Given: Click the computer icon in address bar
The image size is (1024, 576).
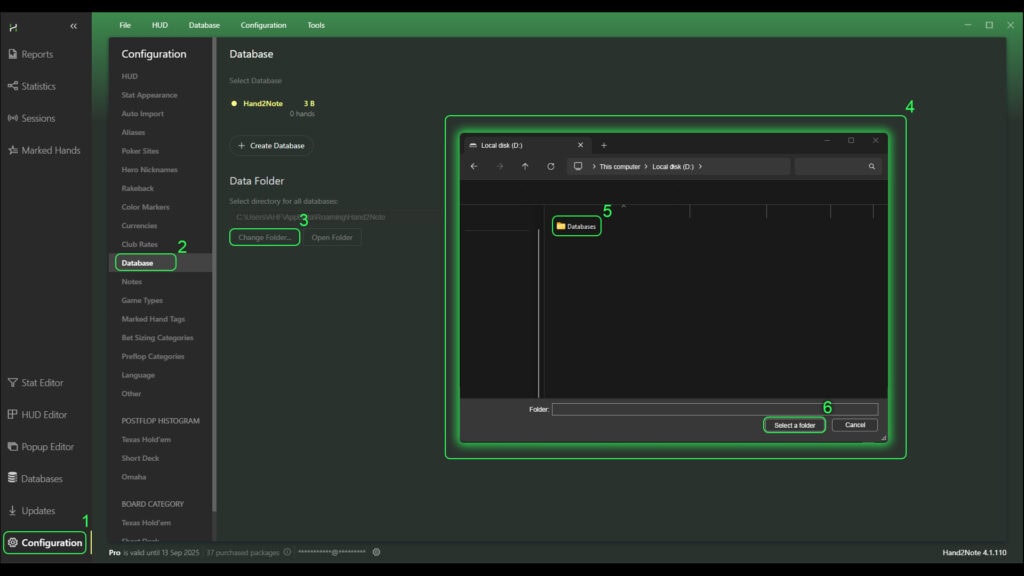Looking at the screenshot, I should pos(578,167).
